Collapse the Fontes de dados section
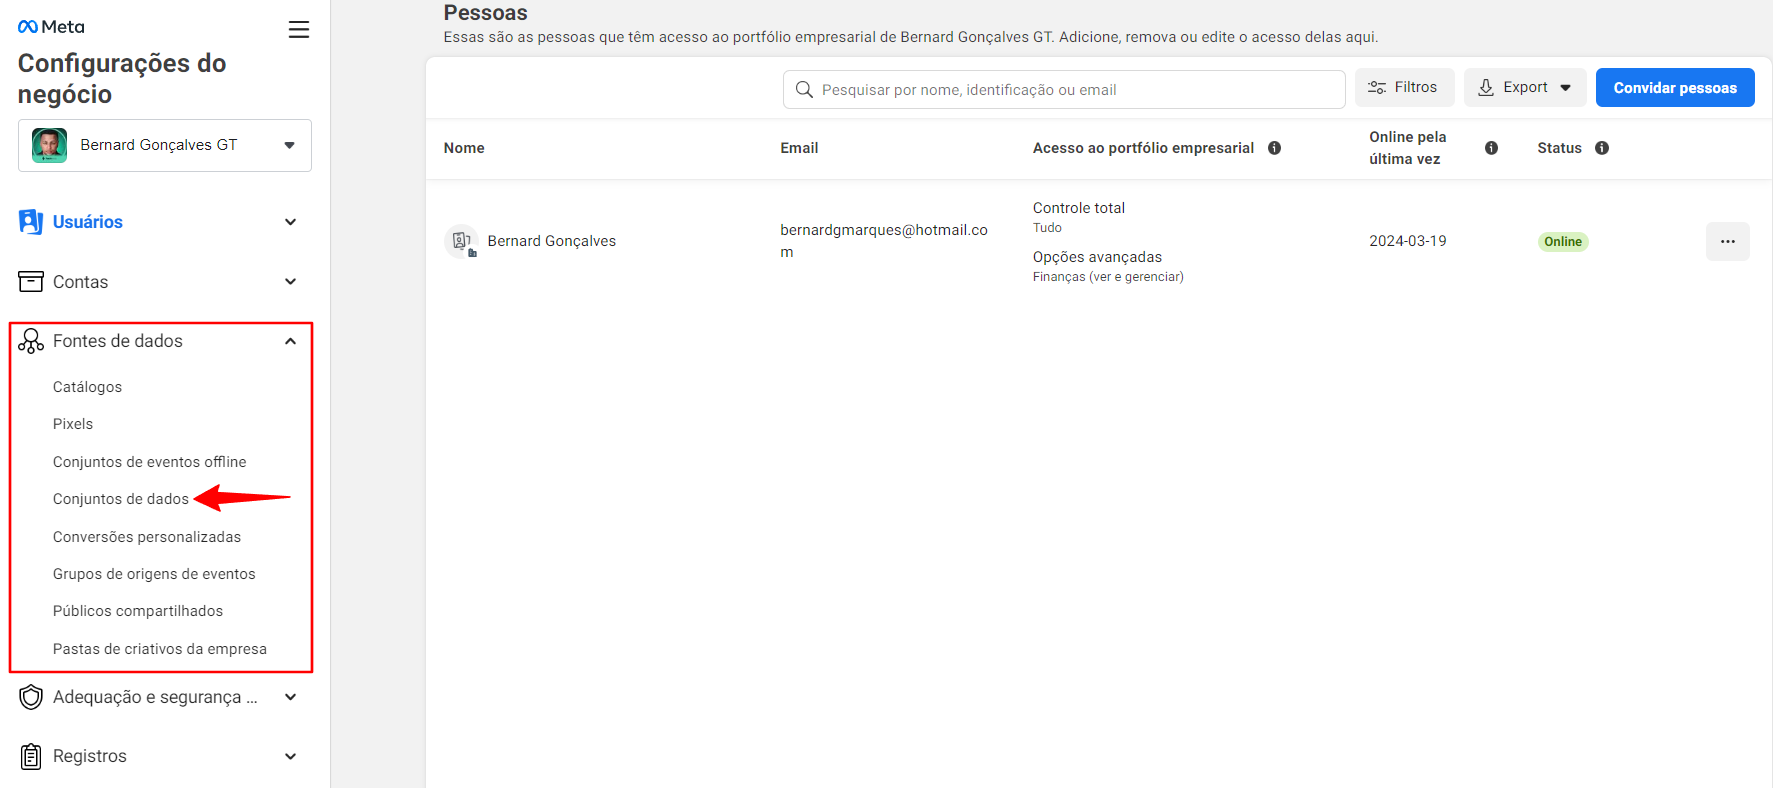Screen dimensions: 1773x788 tap(290, 341)
